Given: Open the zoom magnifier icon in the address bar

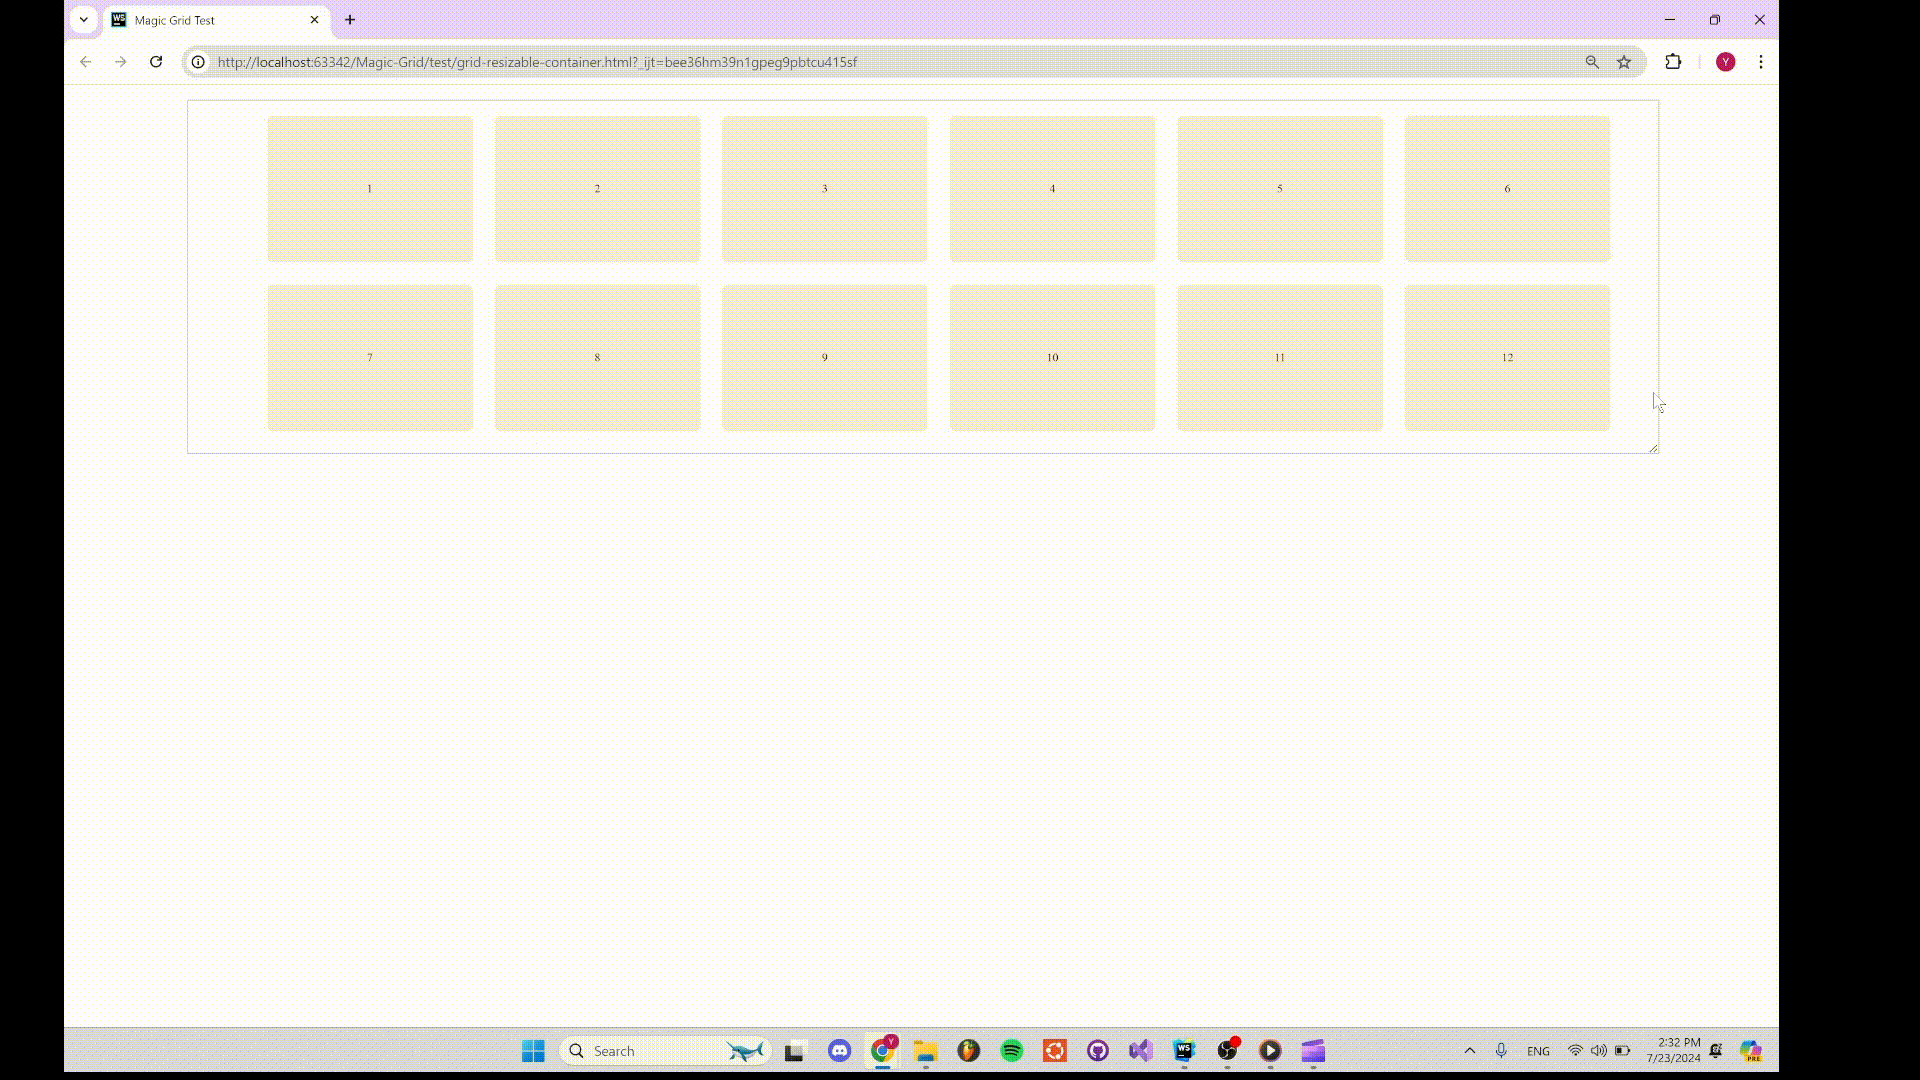Looking at the screenshot, I should (1592, 62).
